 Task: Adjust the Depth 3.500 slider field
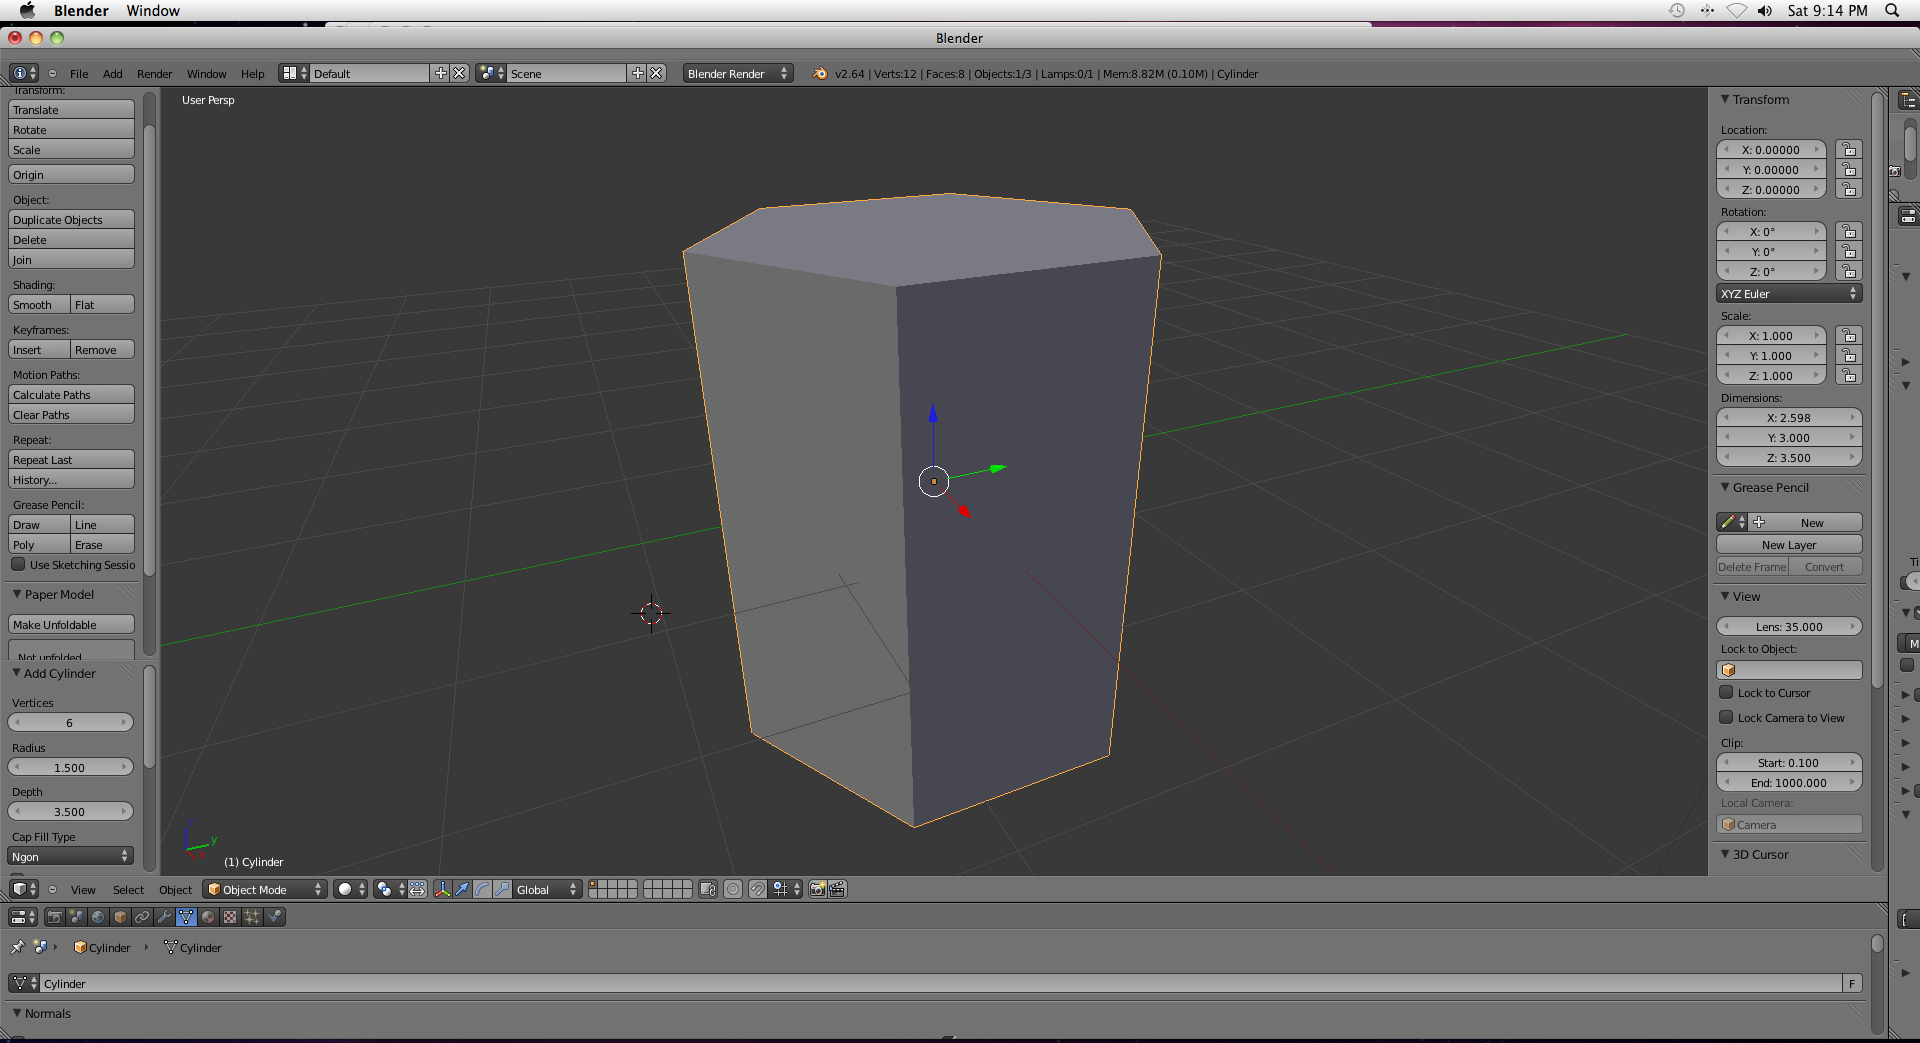(70, 811)
